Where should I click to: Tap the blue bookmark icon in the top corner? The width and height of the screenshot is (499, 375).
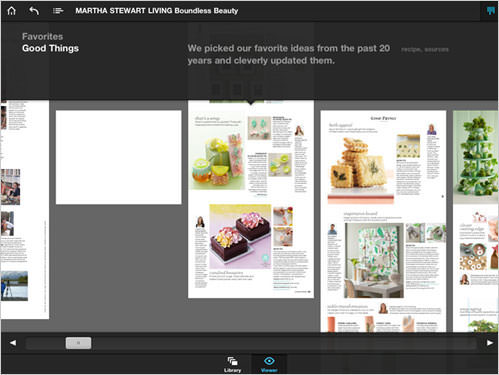coord(490,11)
